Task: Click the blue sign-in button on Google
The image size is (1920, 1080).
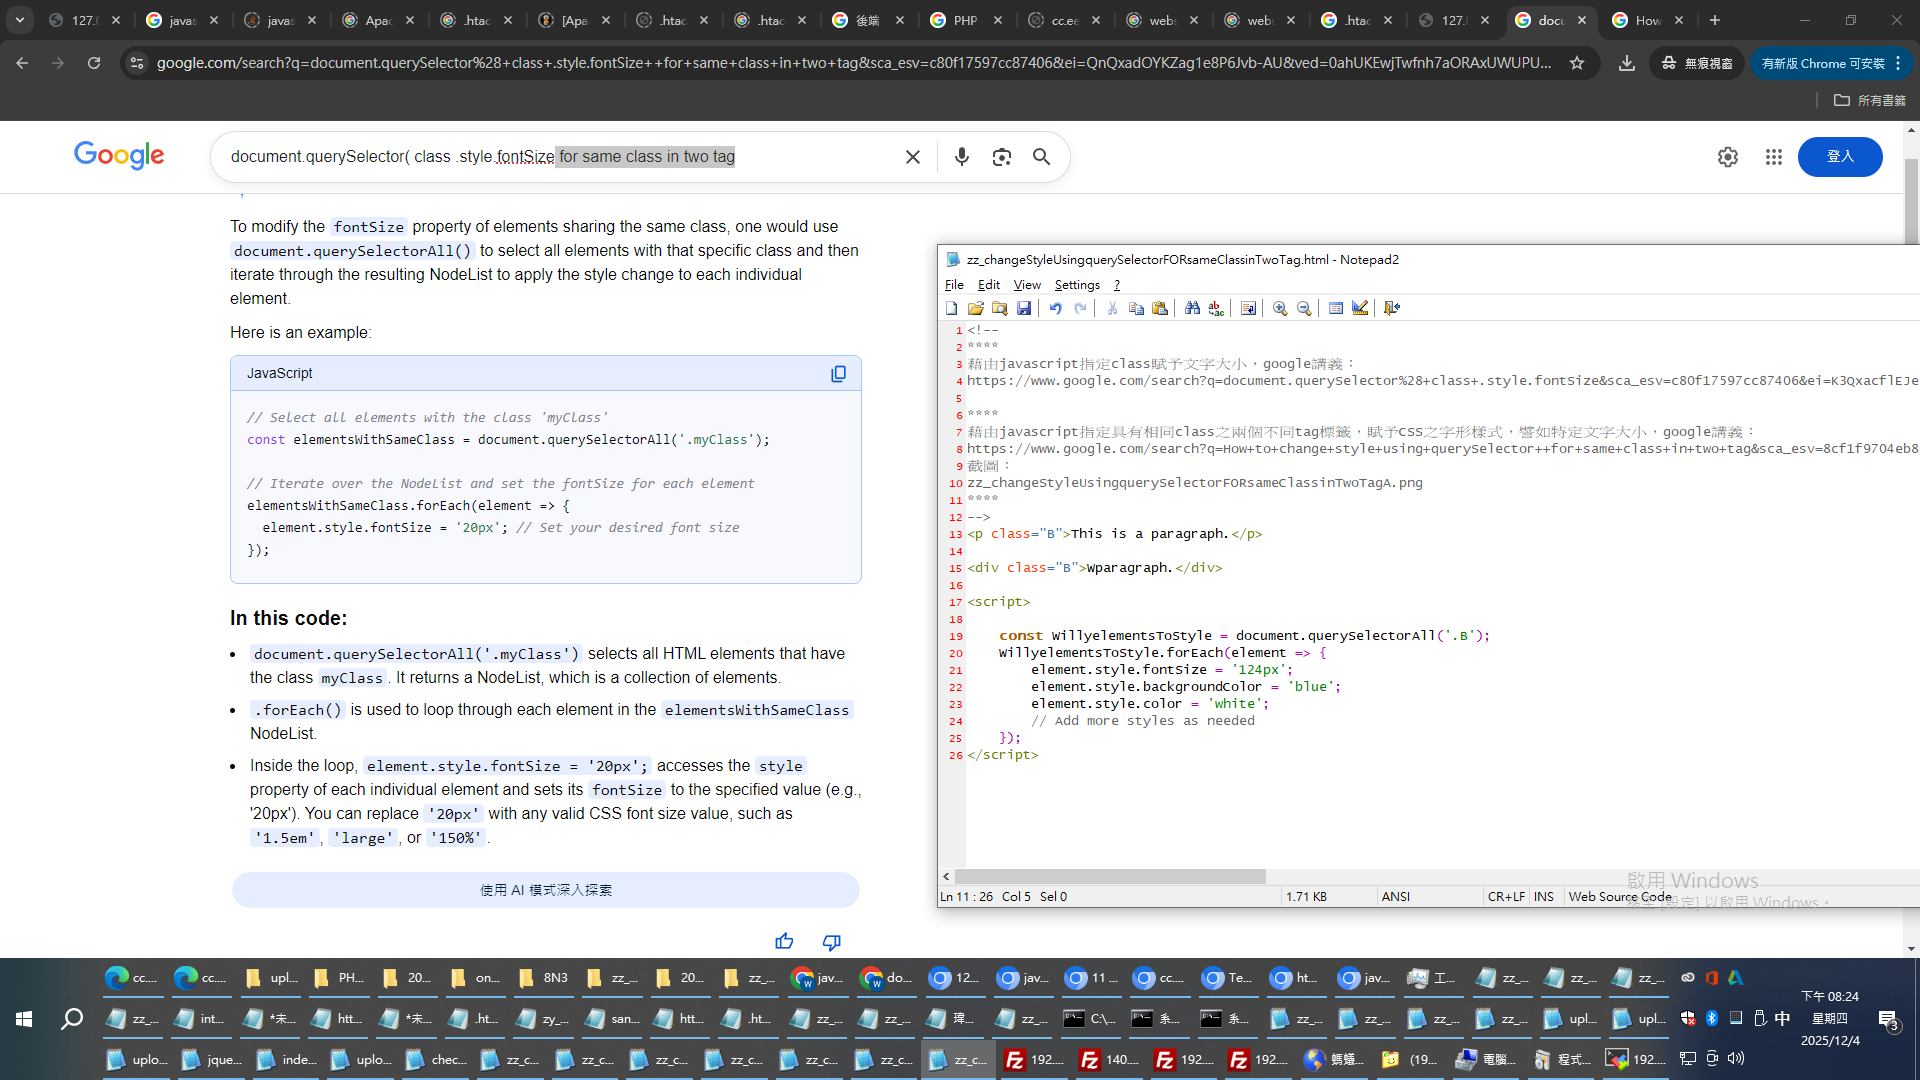Action: (x=1839, y=157)
